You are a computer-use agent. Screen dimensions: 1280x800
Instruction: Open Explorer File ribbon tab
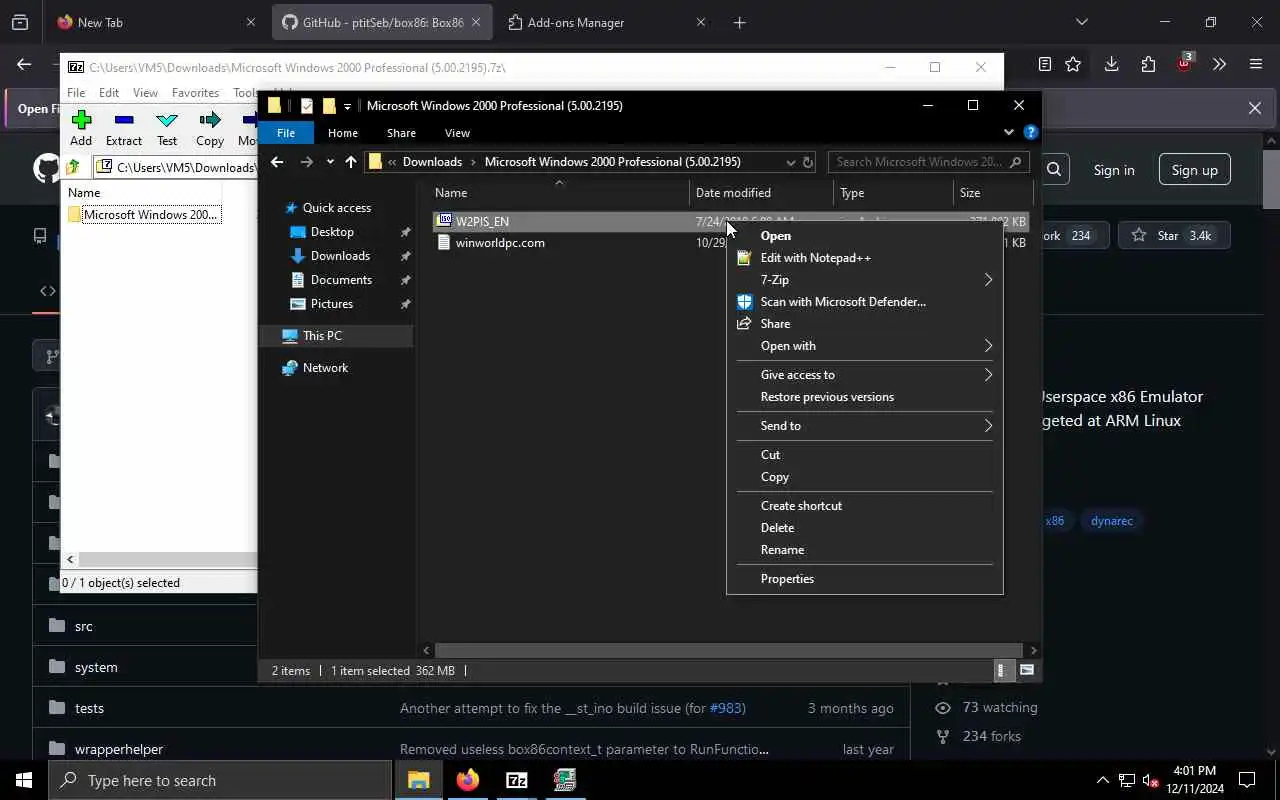click(x=286, y=133)
